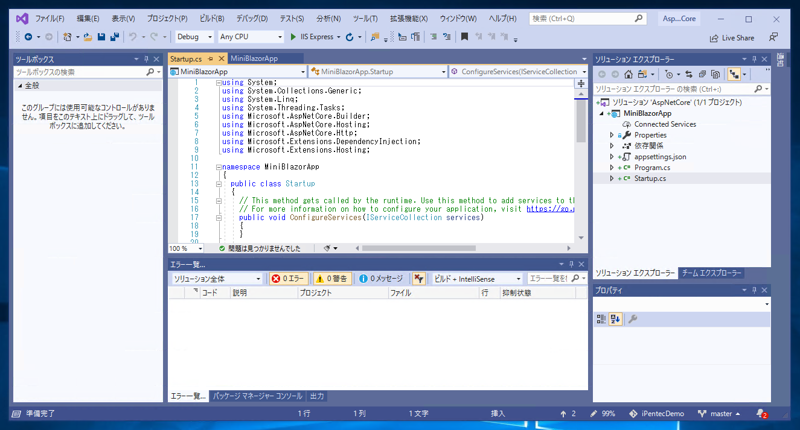Screen dimensions: 800x430
Task: Click the Navigate Backward arrow in main toolbar
Action: click(x=29, y=37)
